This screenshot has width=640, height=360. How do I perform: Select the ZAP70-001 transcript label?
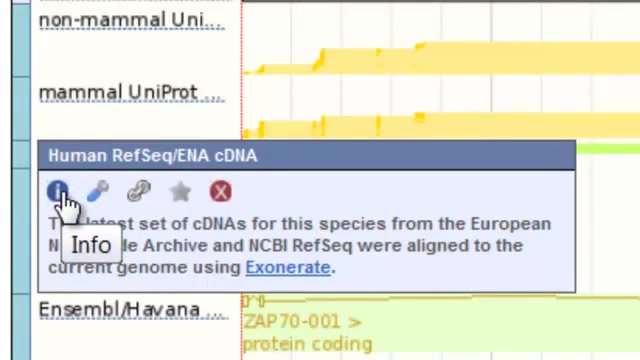point(302,322)
